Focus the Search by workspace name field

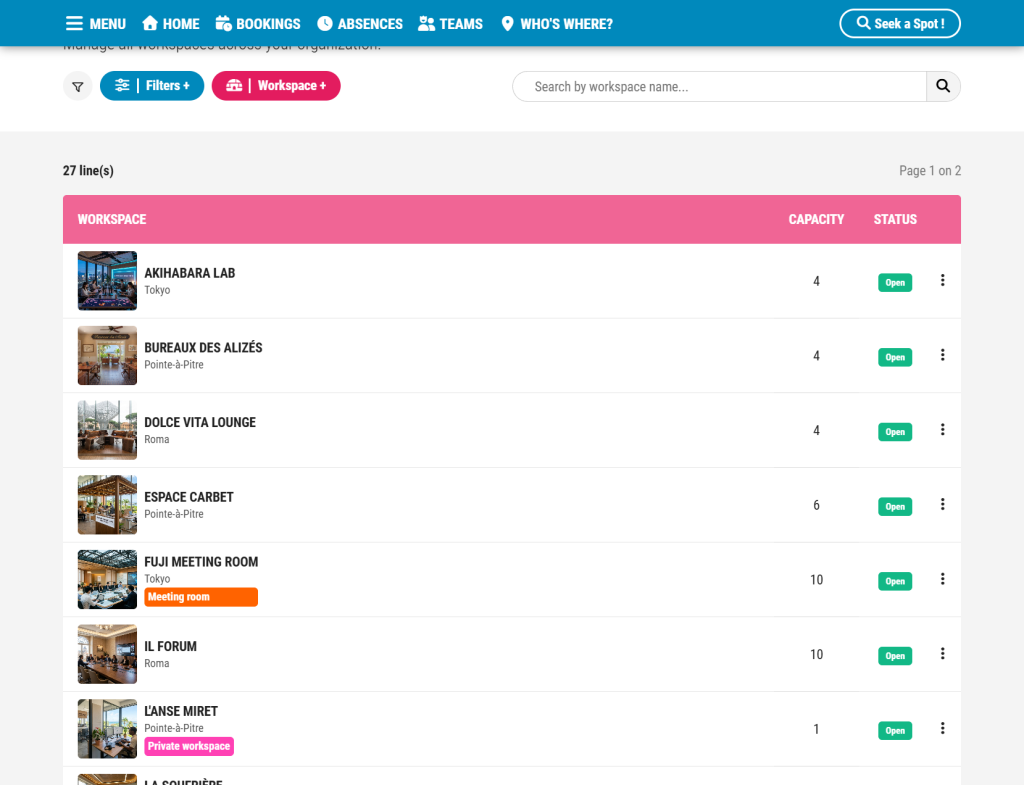[719, 86]
